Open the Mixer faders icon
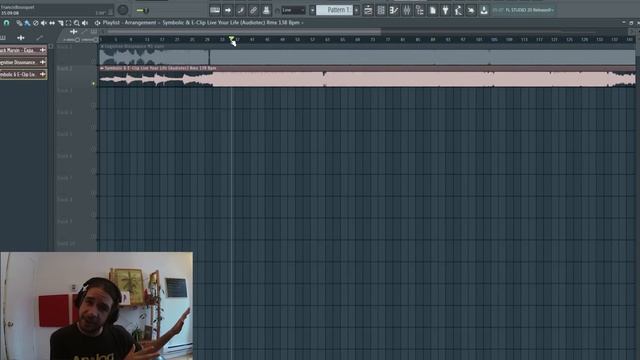Screen dimensions: 640x360 (407, 10)
